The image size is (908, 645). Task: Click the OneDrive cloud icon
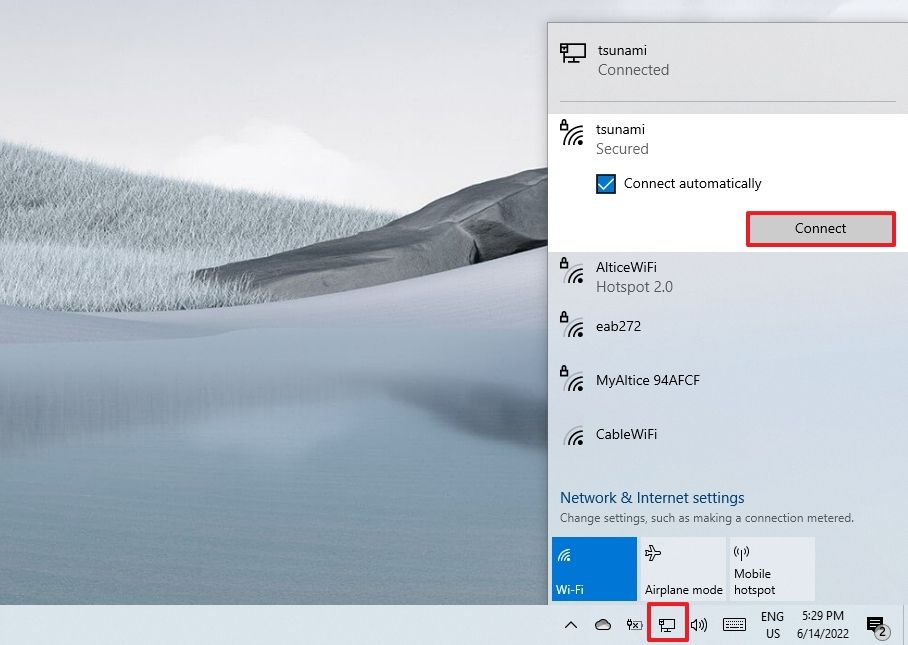click(x=601, y=624)
